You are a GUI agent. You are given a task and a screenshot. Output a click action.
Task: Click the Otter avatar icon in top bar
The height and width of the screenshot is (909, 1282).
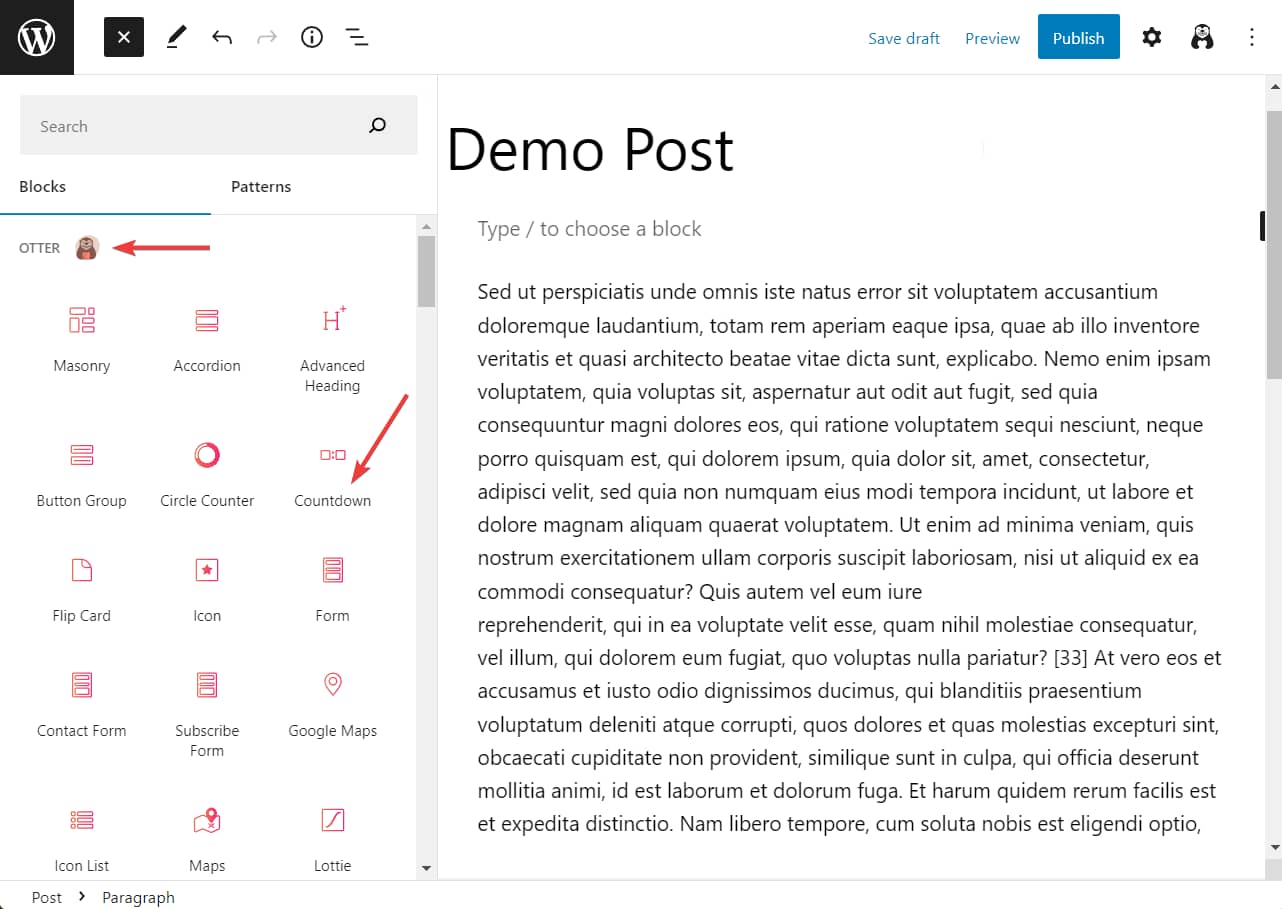click(x=1202, y=38)
